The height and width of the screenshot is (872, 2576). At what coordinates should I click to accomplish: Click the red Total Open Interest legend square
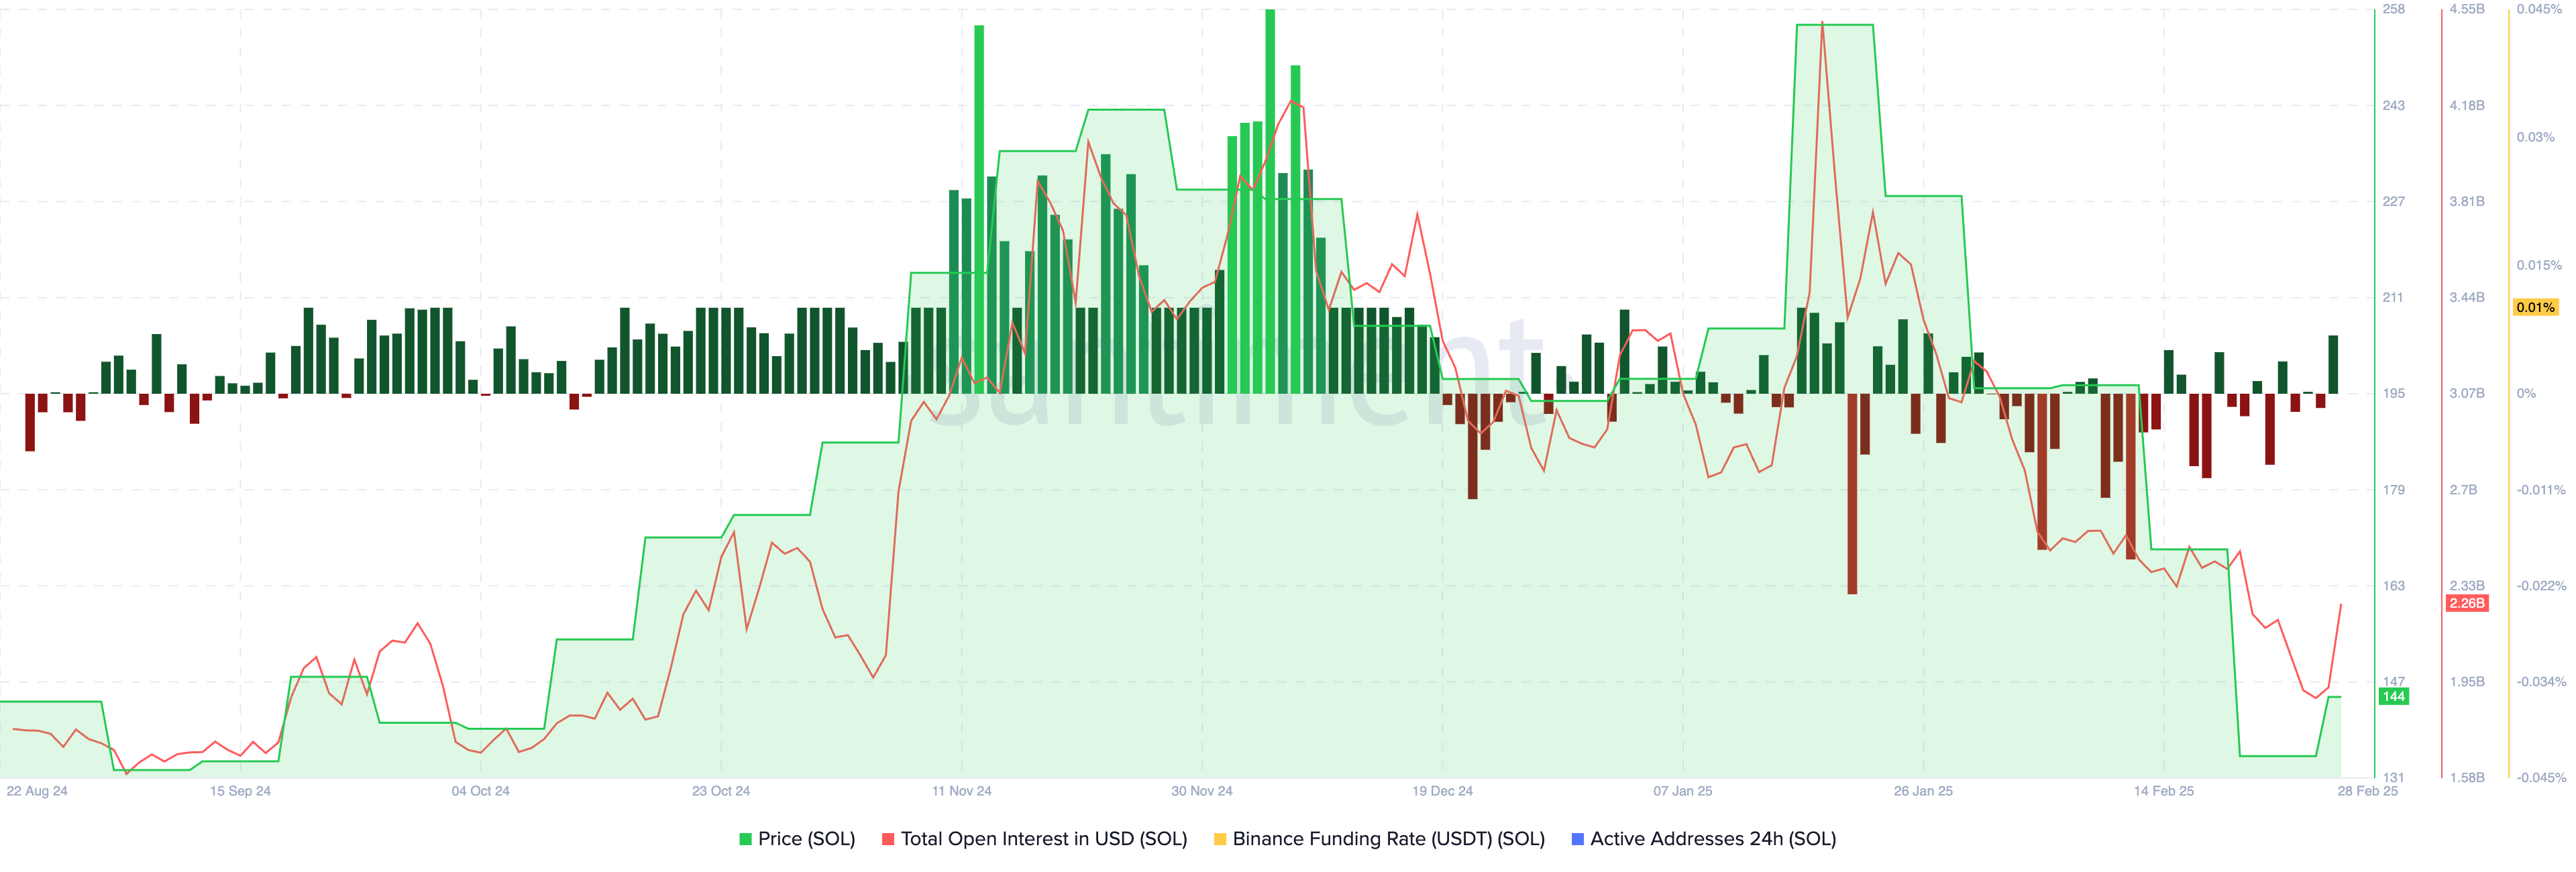888,839
